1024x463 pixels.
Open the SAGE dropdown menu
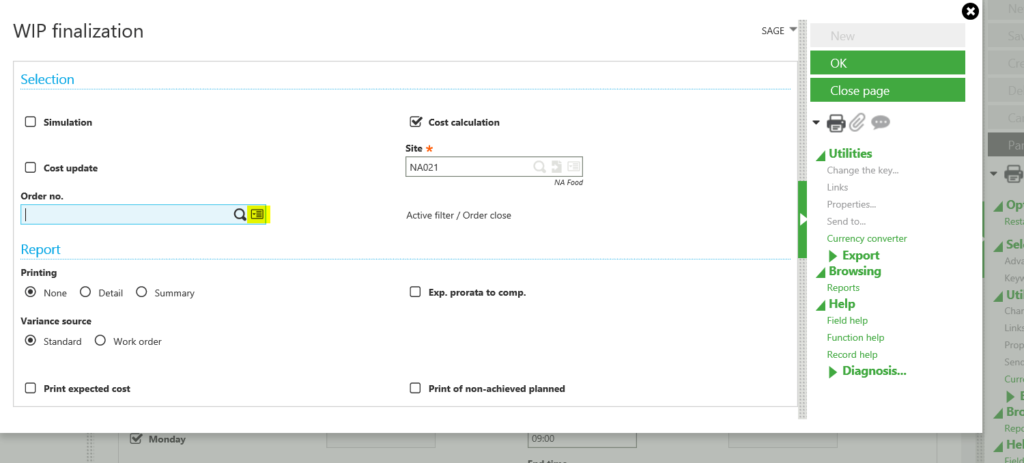click(777, 31)
